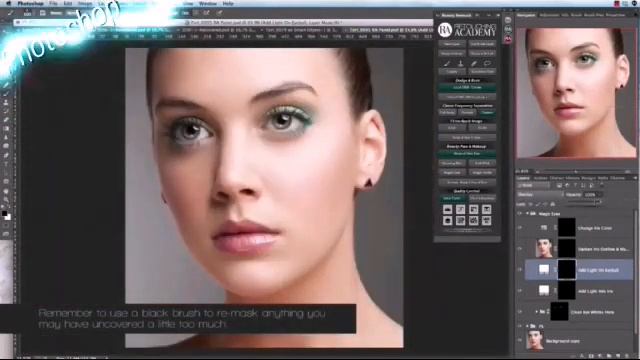The height and width of the screenshot is (360, 640).
Task: Select the Clone Stamp tool in left toolbar
Action: coord(6,102)
